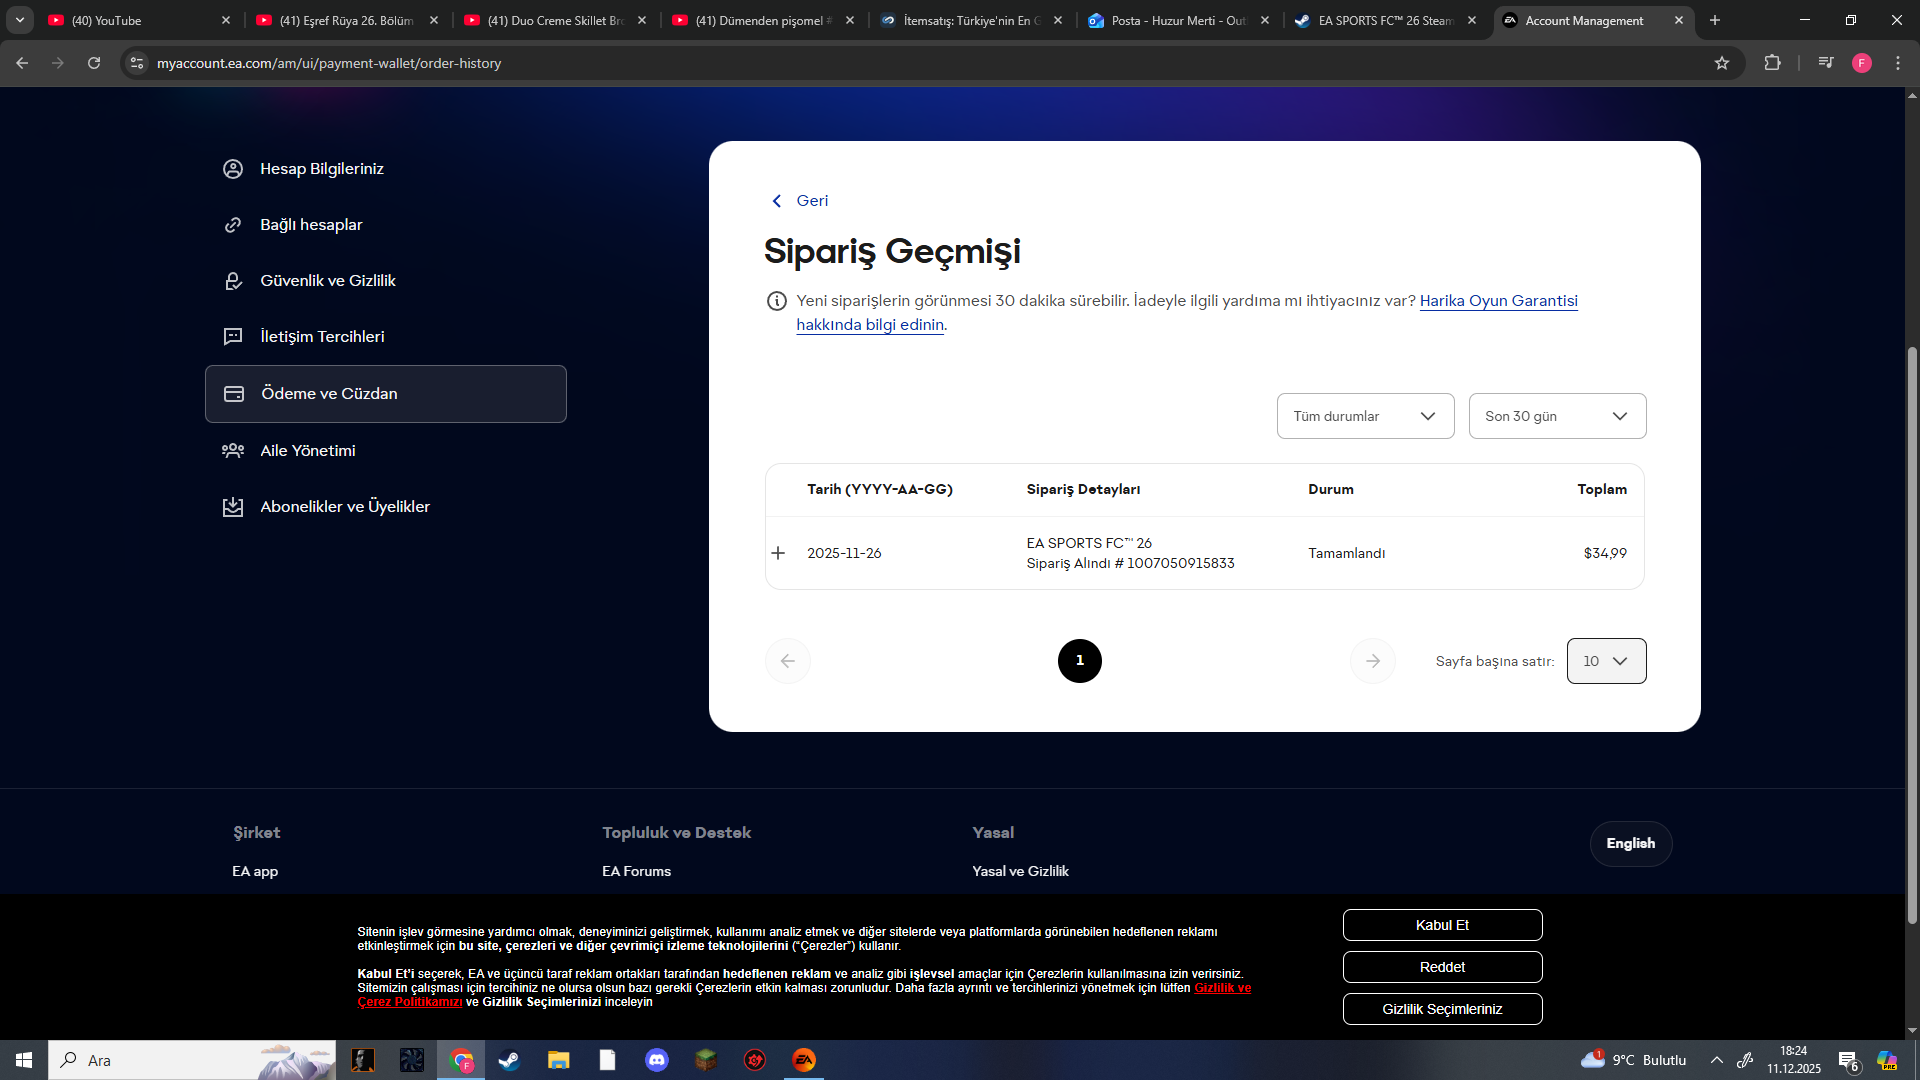Viewport: 1920px width, 1080px height.
Task: Open the Windows Start menu
Action: 24,1060
